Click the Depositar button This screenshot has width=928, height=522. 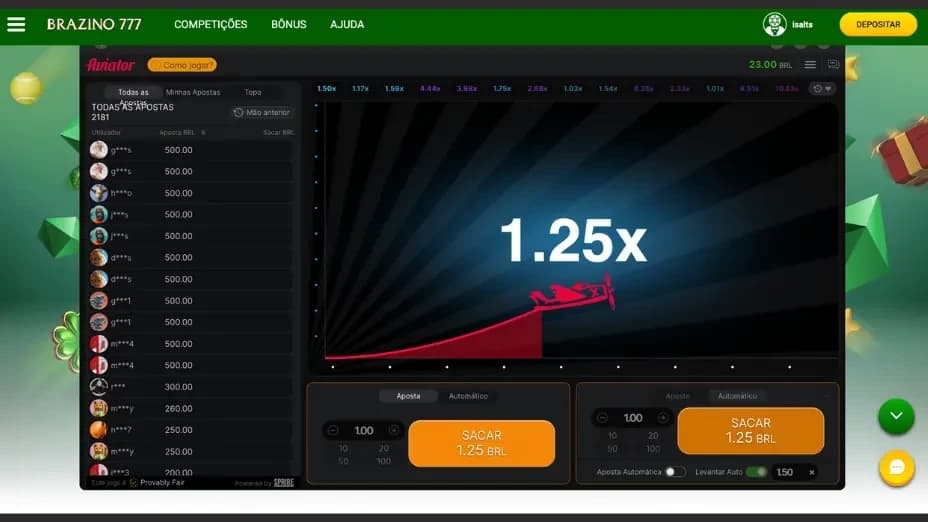click(x=878, y=24)
